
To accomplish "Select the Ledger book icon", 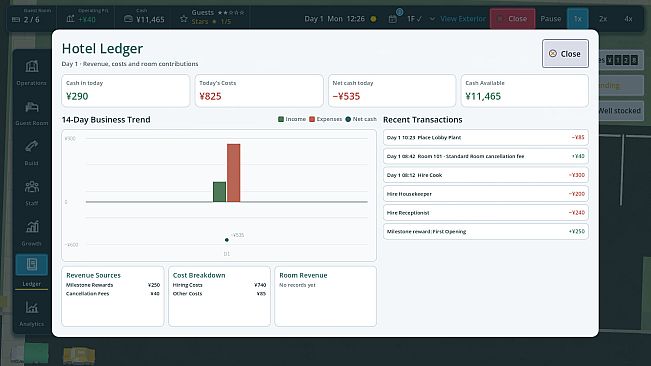I will tap(32, 264).
